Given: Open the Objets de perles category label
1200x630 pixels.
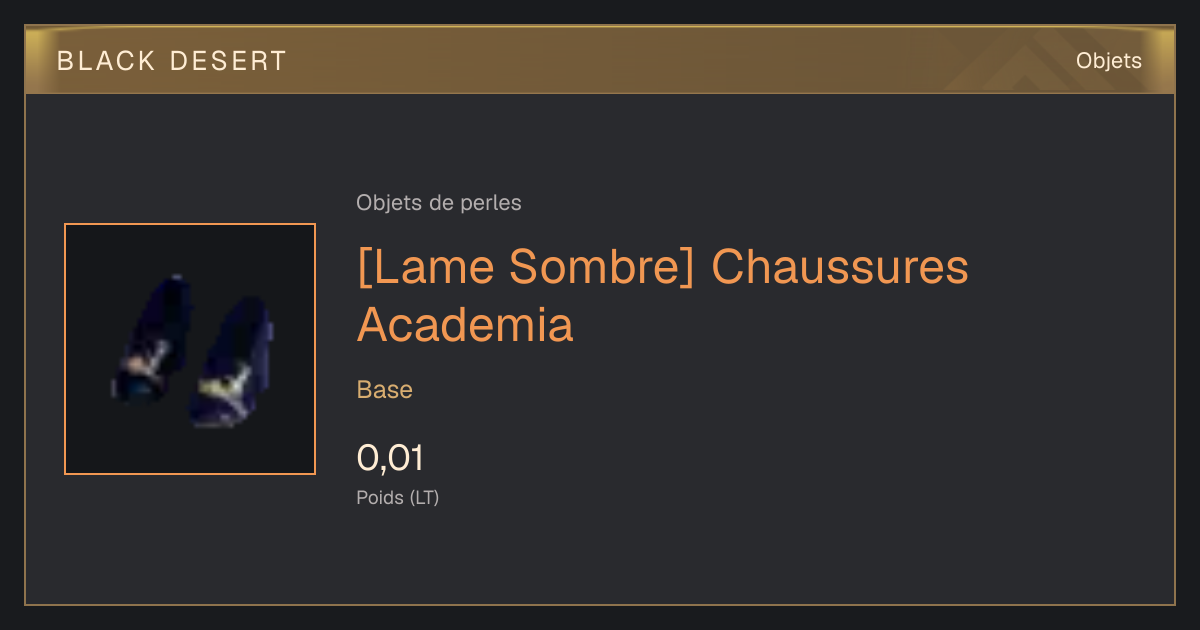Looking at the screenshot, I should coord(438,203).
